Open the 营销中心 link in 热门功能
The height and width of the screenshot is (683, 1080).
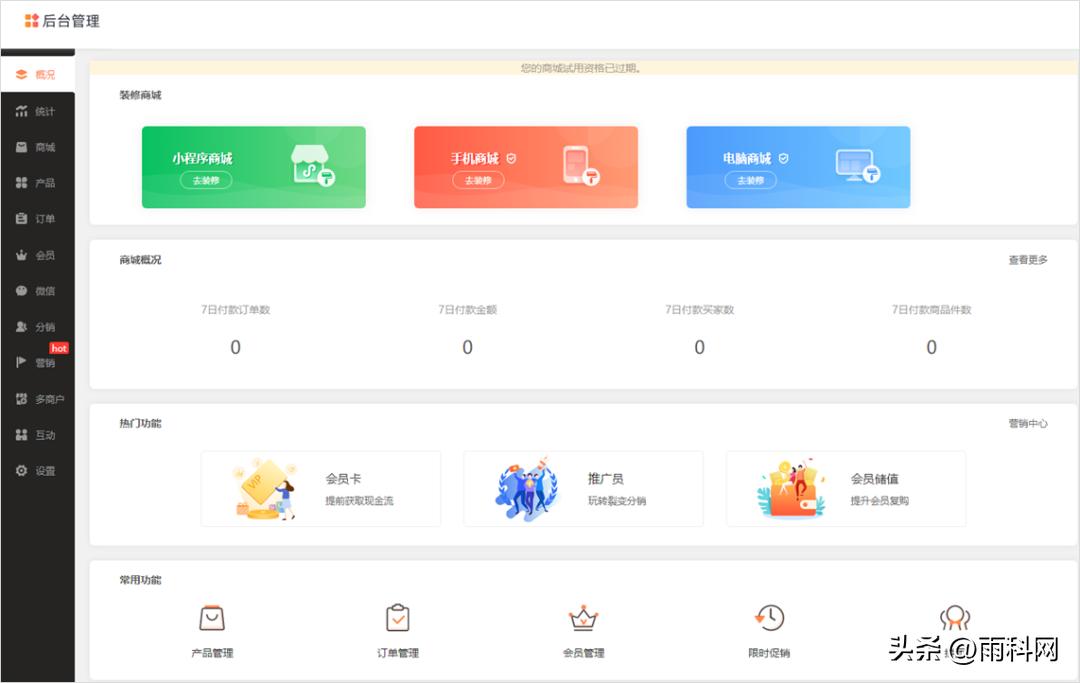click(x=1026, y=422)
